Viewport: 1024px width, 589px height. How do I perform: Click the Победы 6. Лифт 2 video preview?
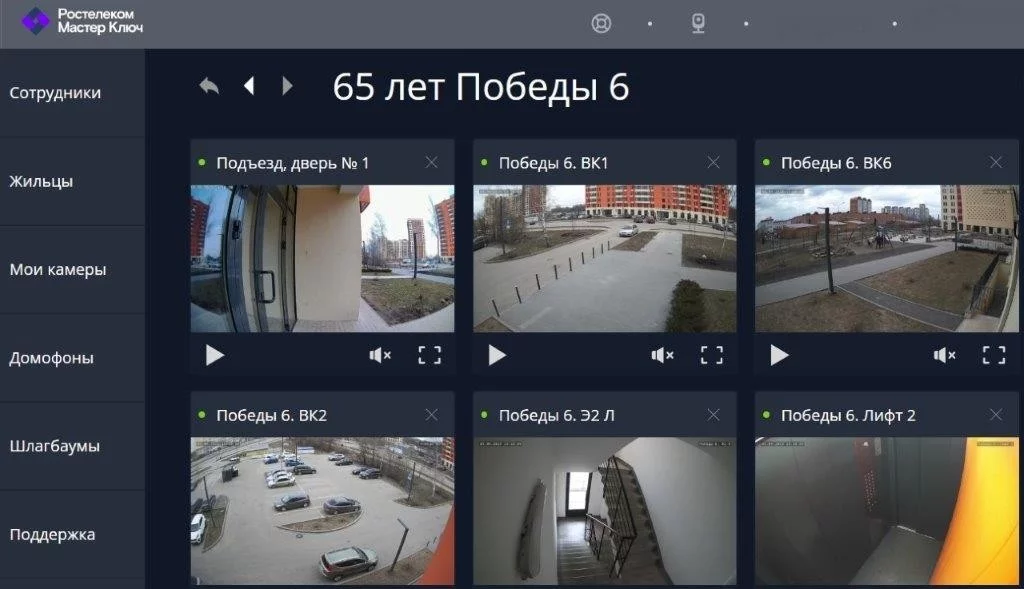pos(886,510)
